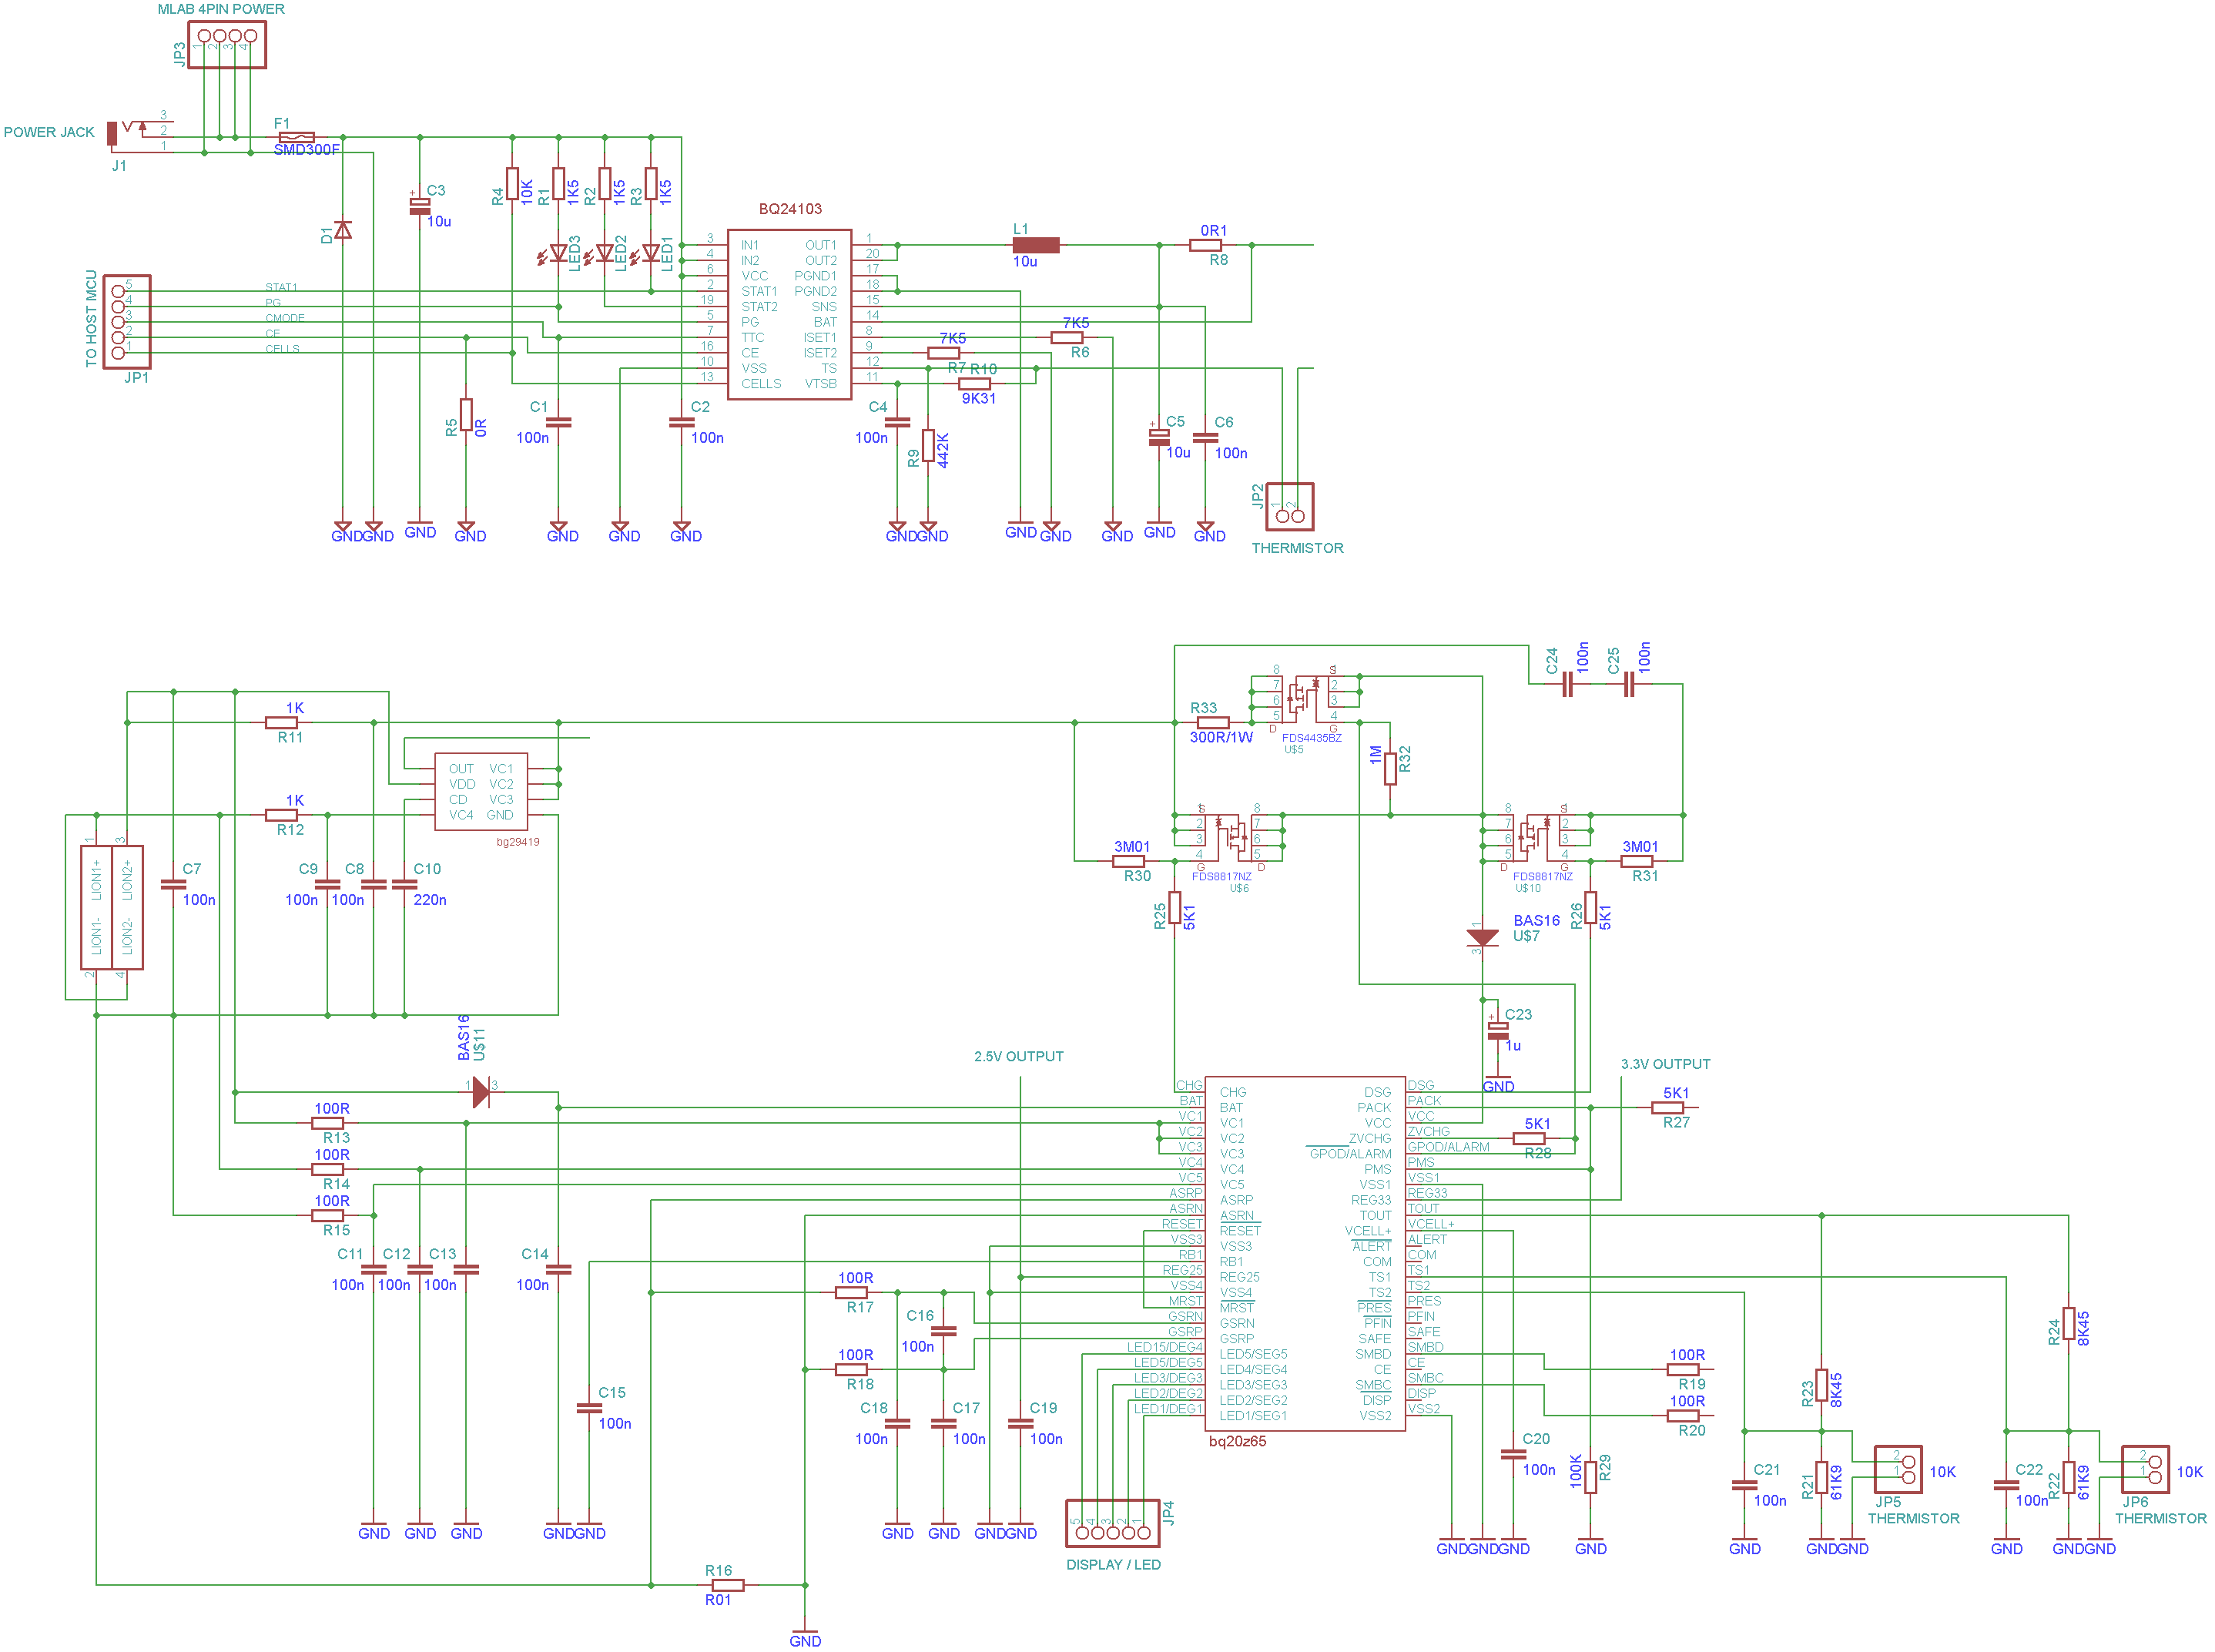The image size is (2215, 1652).
Task: Click the U$5 FDS4435BZ MOSFET symbol
Action: point(1303,699)
